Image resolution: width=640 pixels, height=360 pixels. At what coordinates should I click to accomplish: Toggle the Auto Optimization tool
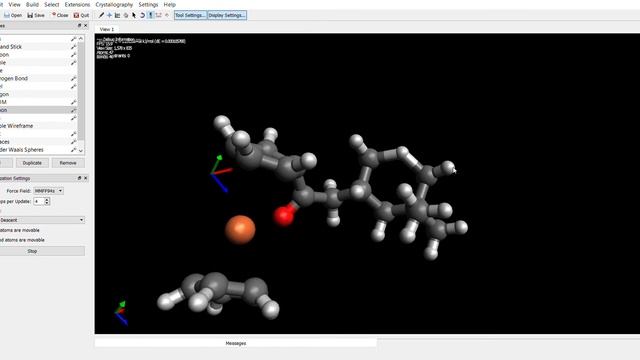click(150, 15)
